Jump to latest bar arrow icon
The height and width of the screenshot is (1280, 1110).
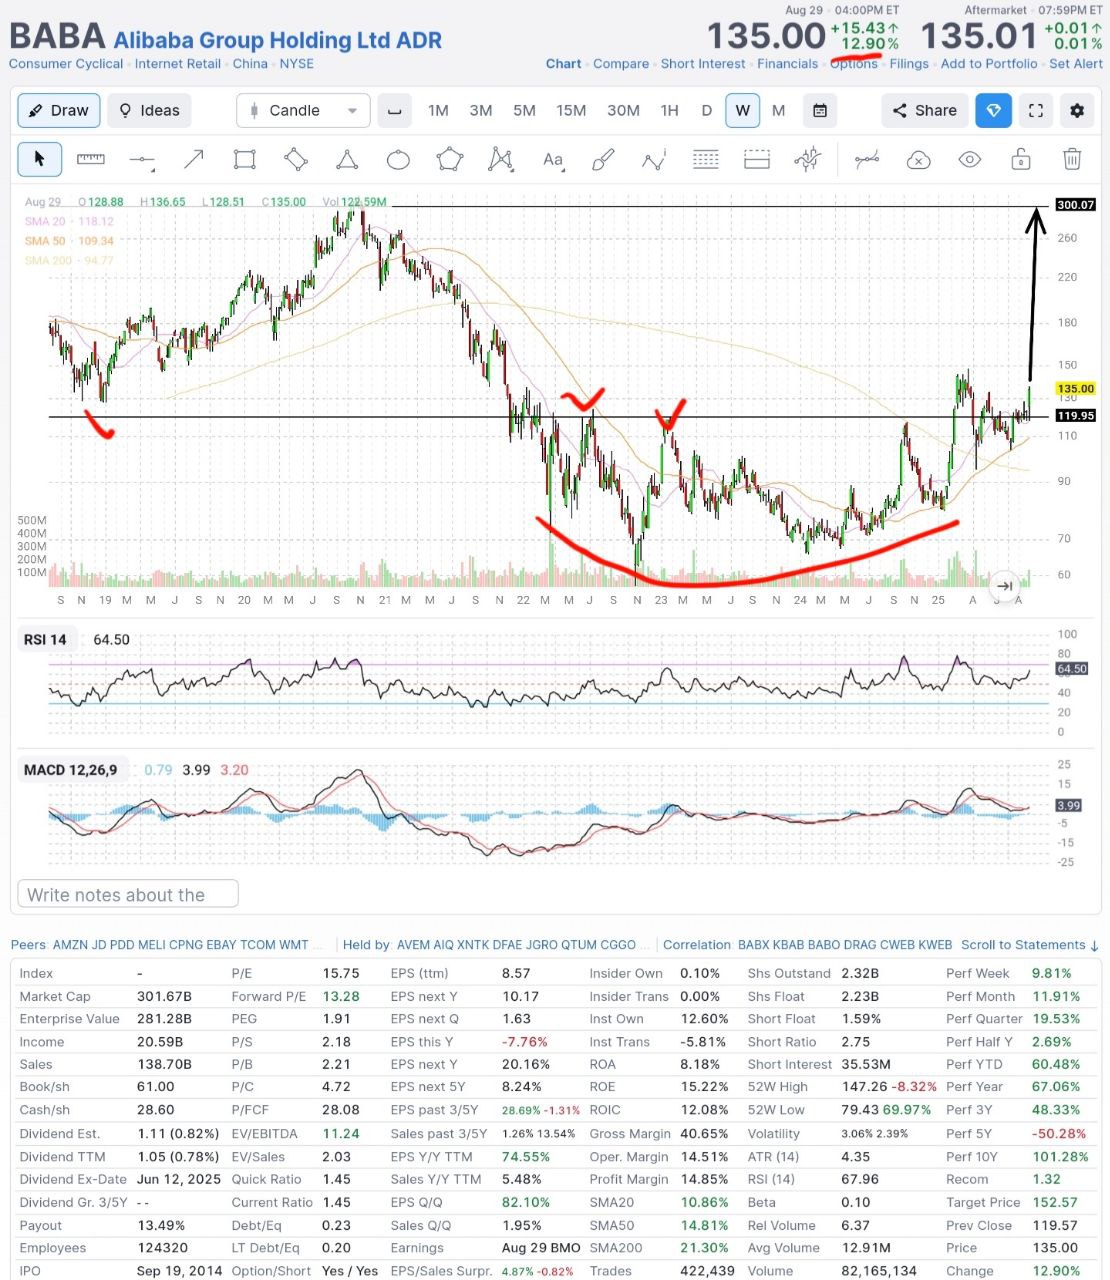point(1005,585)
